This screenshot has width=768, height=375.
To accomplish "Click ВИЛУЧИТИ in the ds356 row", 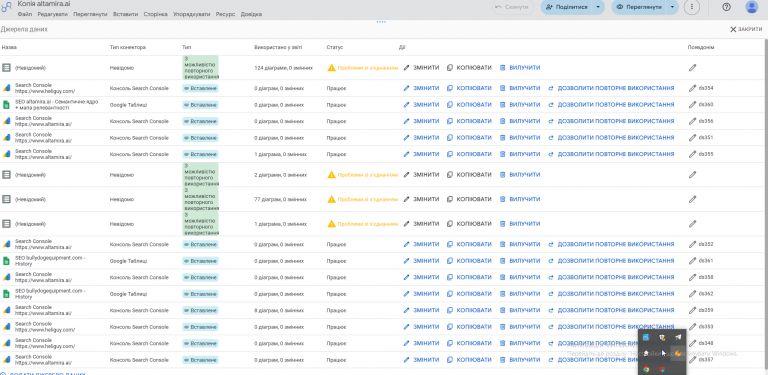I will [520, 121].
